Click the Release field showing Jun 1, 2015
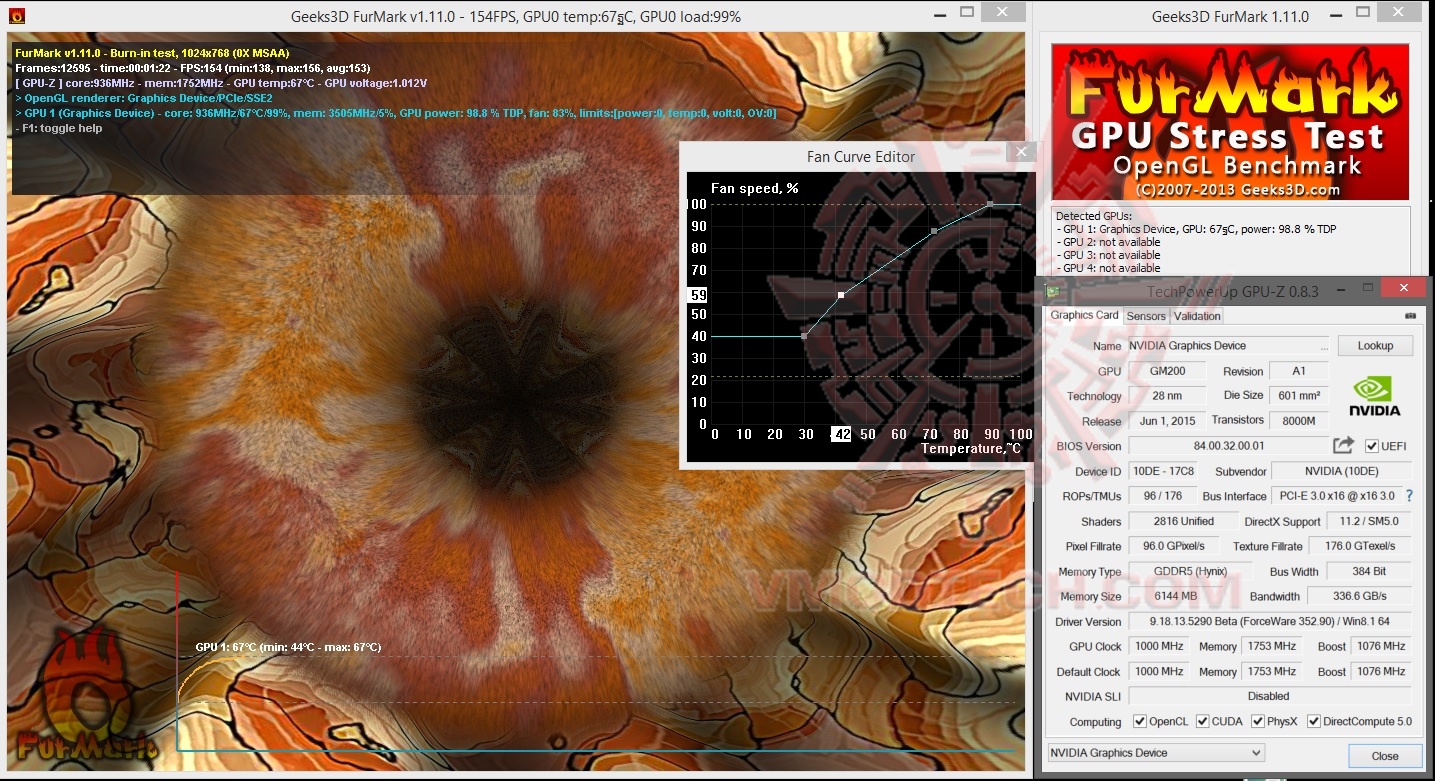The width and height of the screenshot is (1435, 781). [1167, 421]
